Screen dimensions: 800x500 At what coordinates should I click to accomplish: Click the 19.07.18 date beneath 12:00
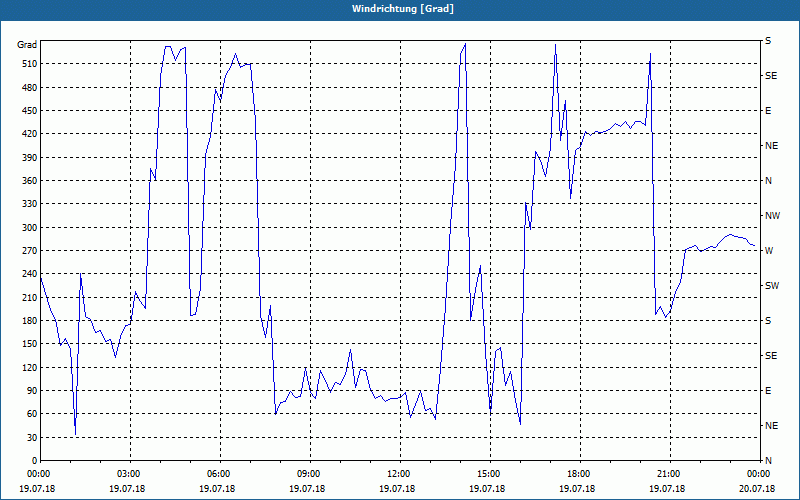click(x=397, y=489)
